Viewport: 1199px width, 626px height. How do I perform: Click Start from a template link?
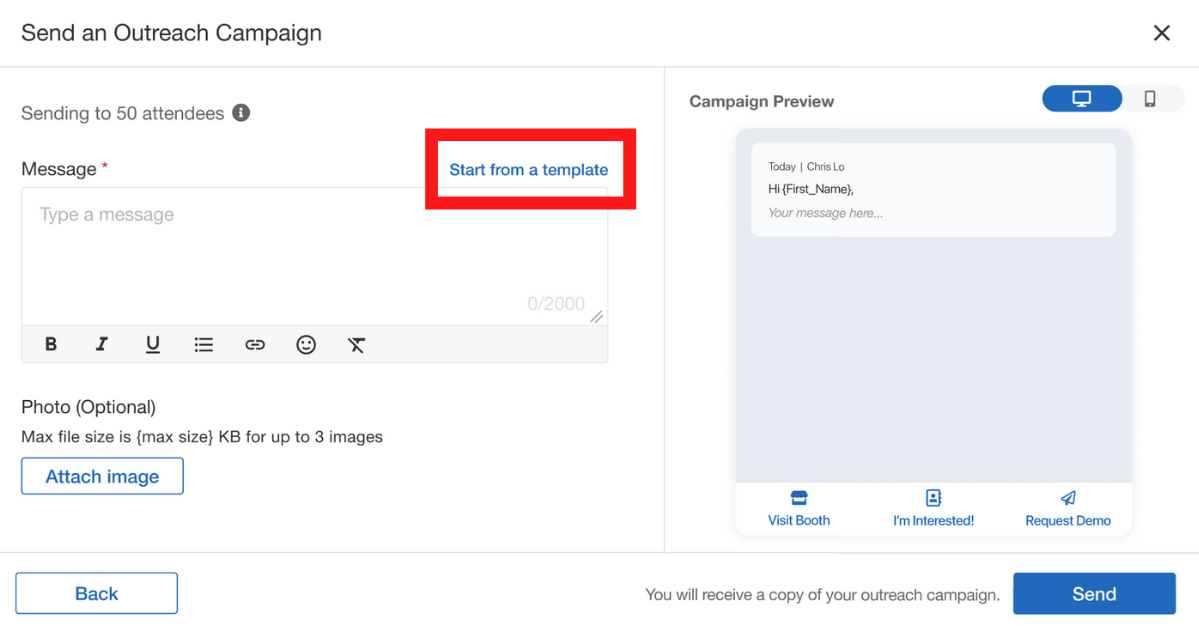click(x=528, y=170)
